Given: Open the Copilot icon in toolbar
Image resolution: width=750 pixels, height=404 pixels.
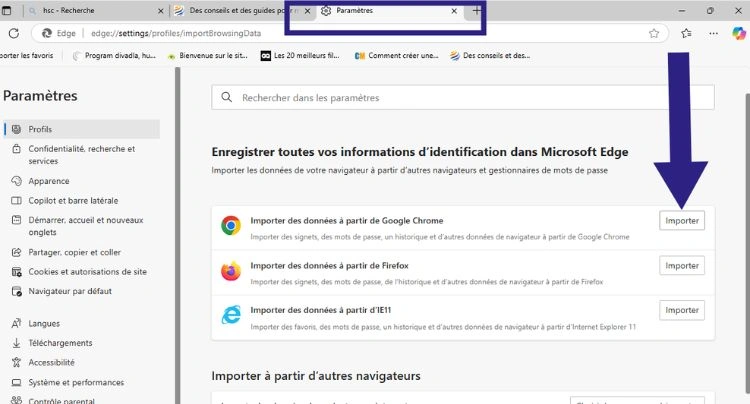Looking at the screenshot, I should 739,33.
